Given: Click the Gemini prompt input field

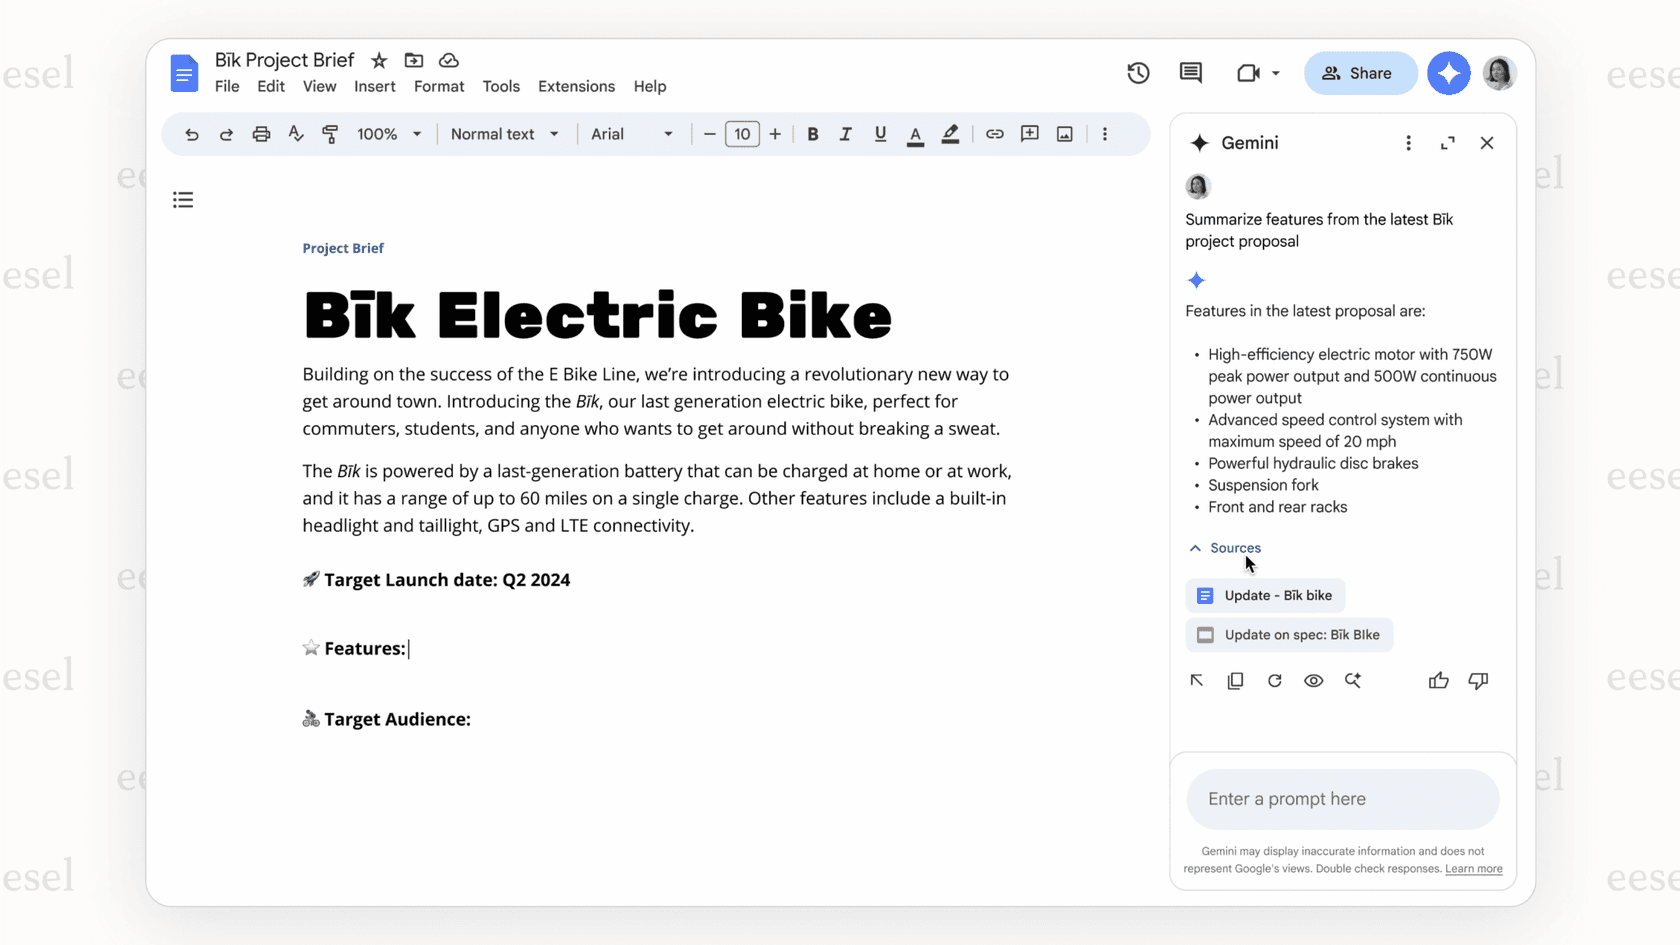Looking at the screenshot, I should tap(1342, 798).
